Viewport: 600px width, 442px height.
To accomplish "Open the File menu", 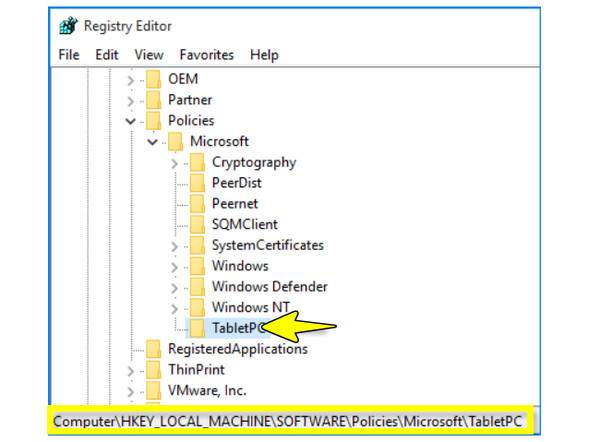I will (x=69, y=55).
